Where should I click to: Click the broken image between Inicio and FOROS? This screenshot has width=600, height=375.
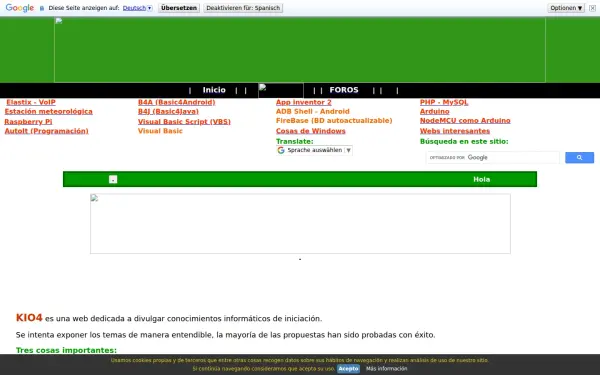281,91
